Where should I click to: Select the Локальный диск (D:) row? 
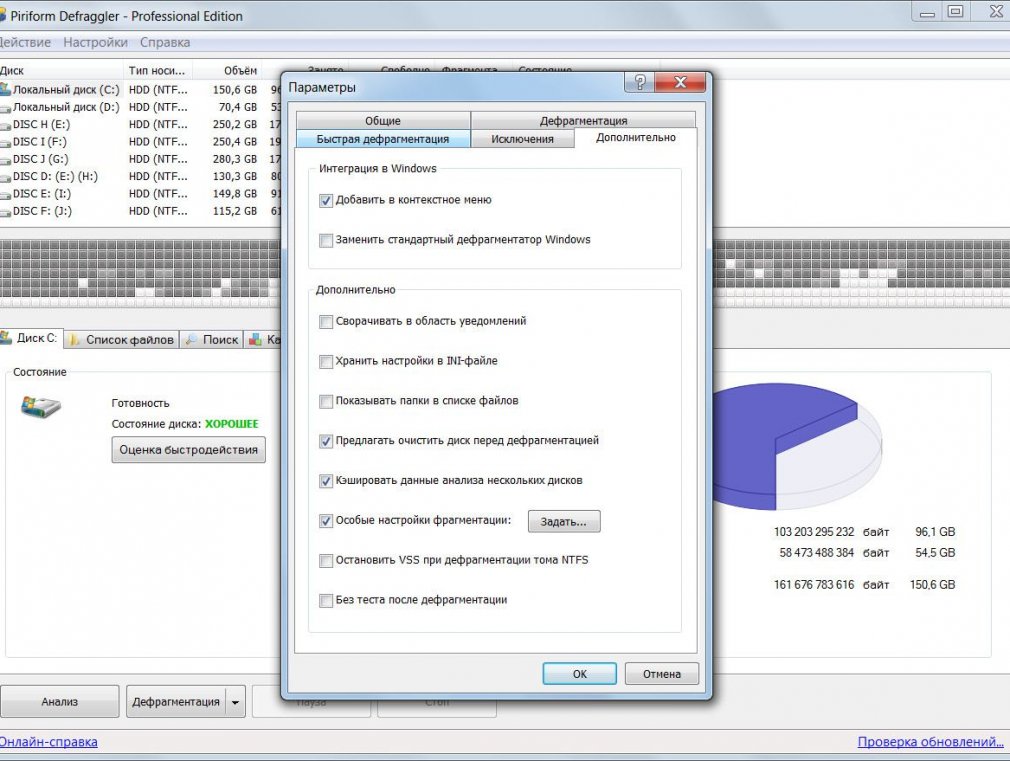[140, 107]
